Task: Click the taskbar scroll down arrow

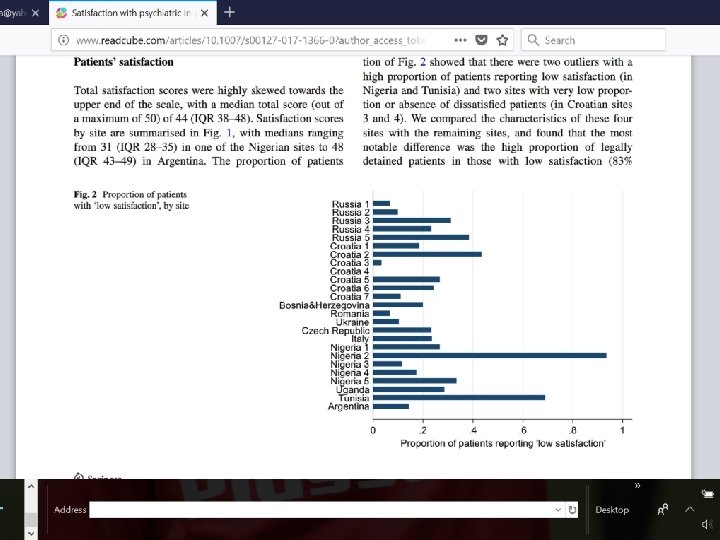Action: pos(31,534)
